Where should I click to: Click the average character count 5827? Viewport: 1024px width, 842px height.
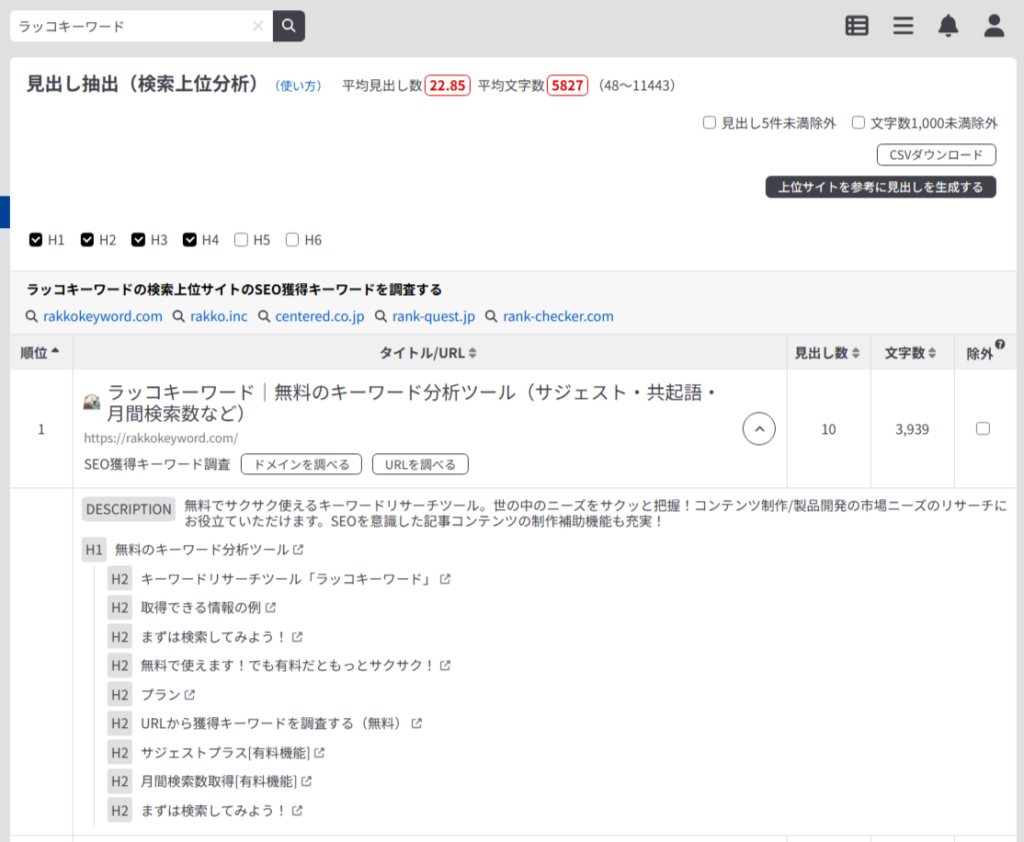pyautogui.click(x=567, y=86)
